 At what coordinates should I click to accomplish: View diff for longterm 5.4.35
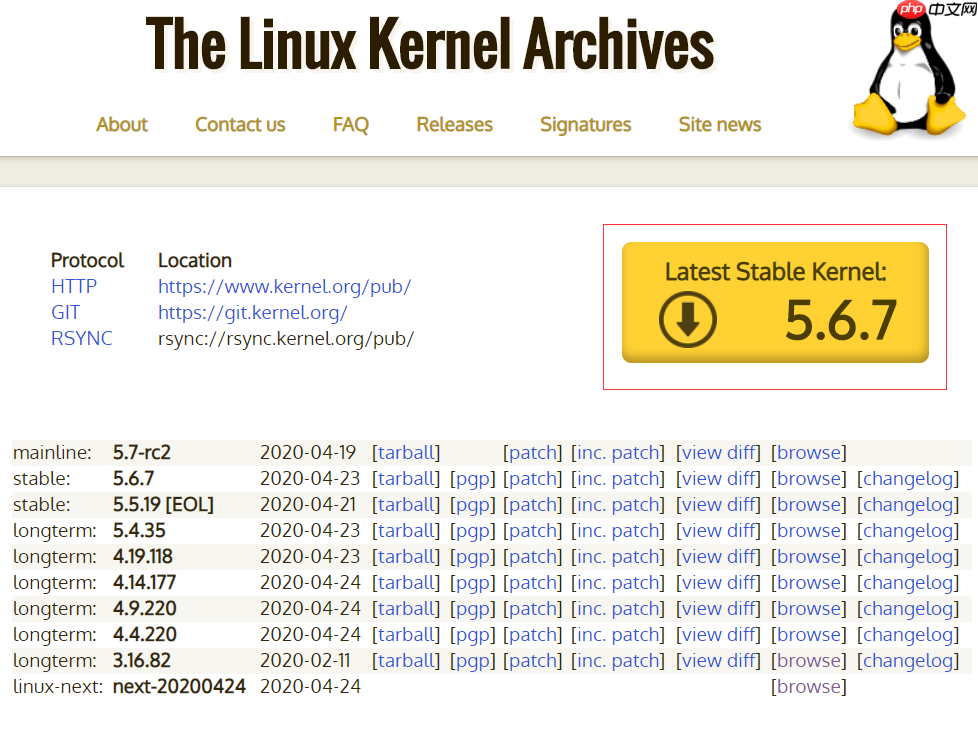718,530
